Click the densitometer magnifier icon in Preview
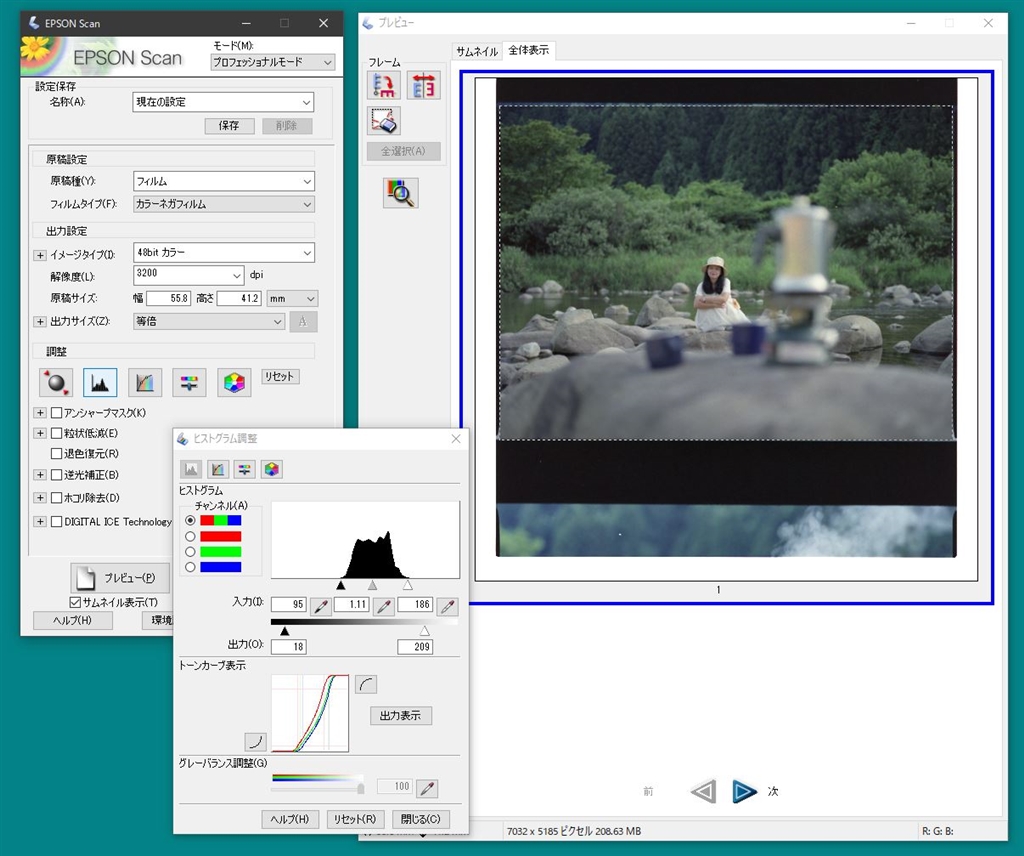This screenshot has width=1024, height=856. [x=400, y=193]
